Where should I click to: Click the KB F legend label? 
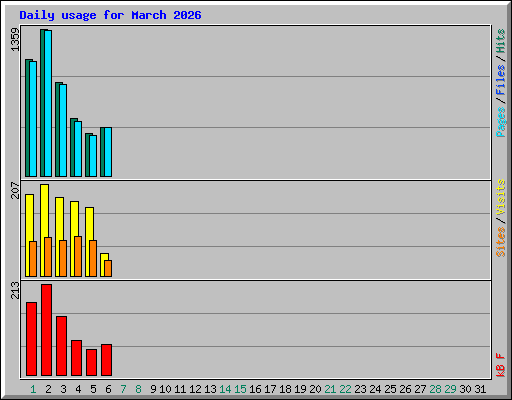pyautogui.click(x=500, y=365)
